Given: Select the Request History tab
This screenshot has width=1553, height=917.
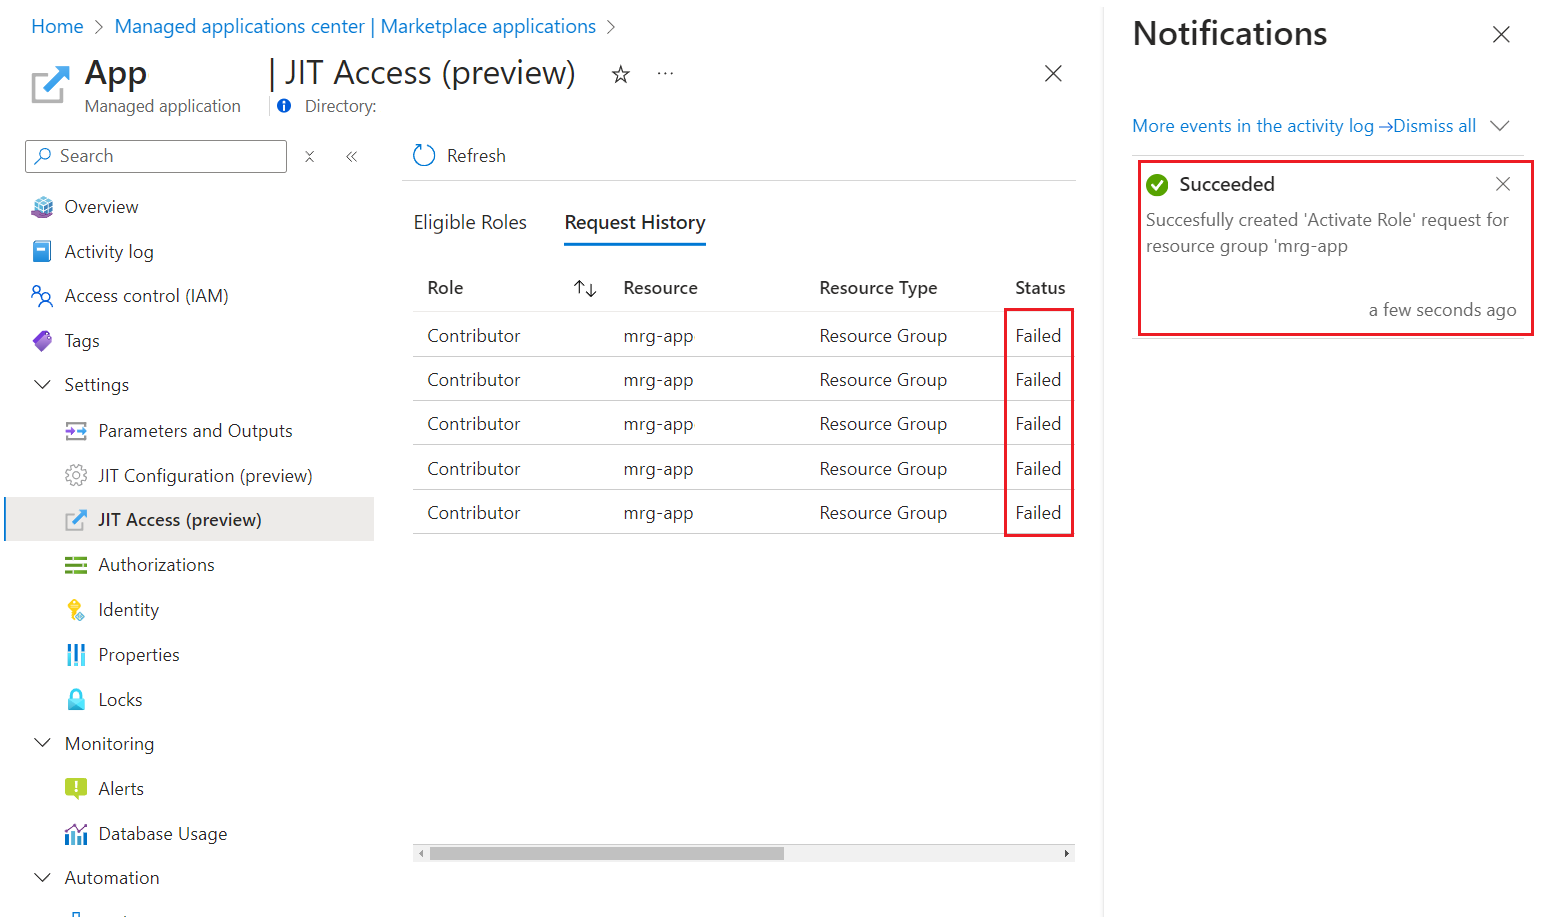Looking at the screenshot, I should point(635,222).
